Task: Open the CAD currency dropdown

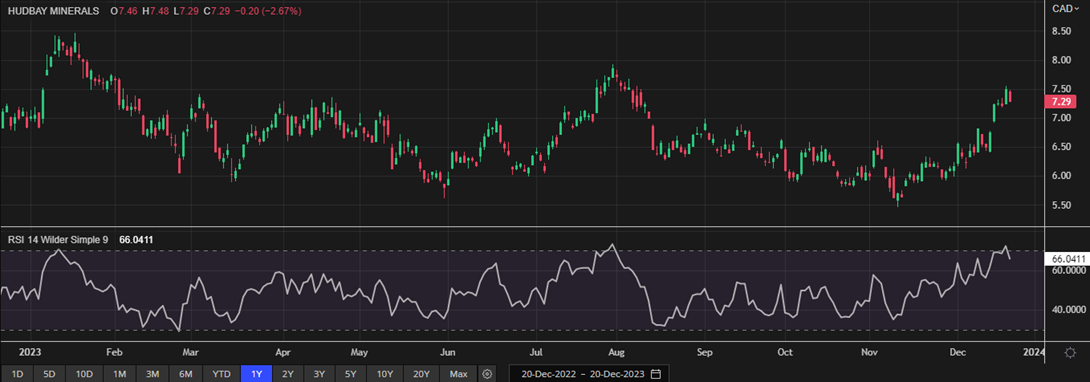Action: point(1065,8)
